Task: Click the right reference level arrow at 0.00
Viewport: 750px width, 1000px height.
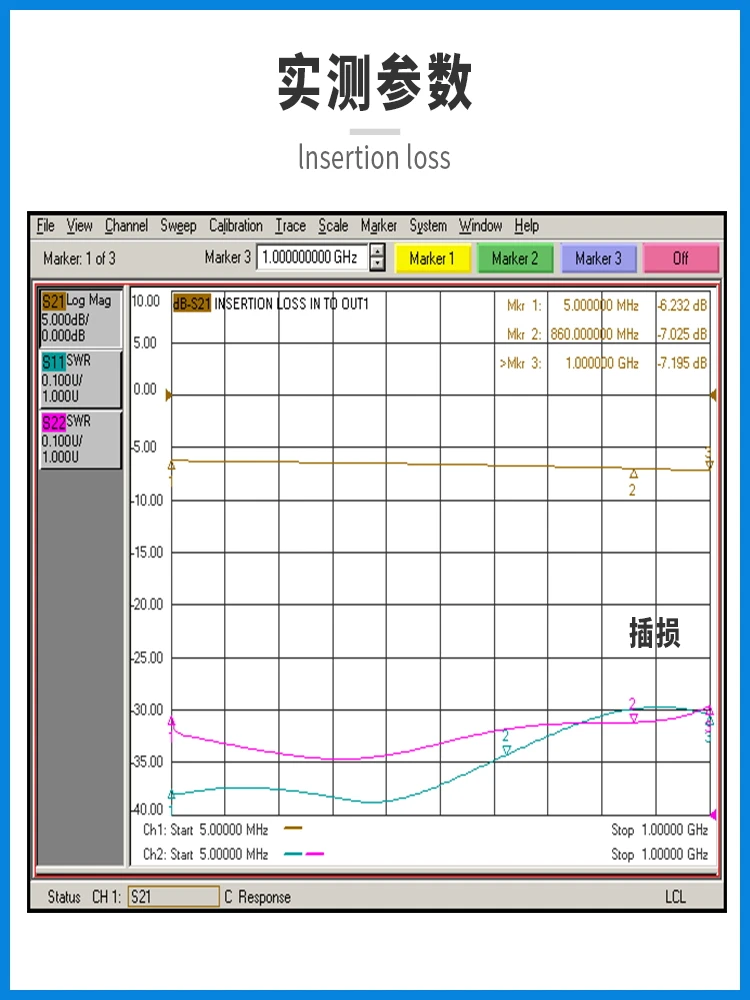Action: [713, 395]
